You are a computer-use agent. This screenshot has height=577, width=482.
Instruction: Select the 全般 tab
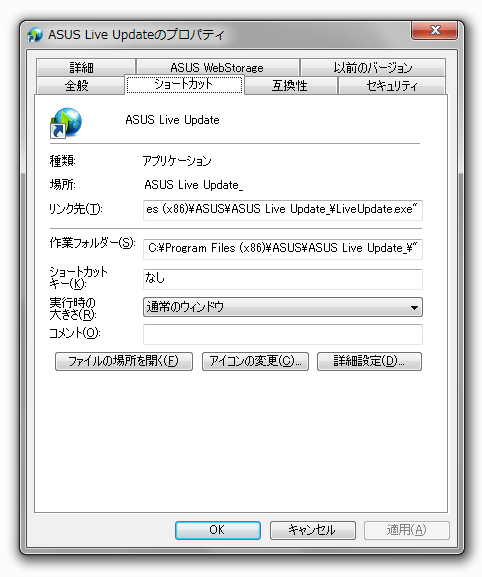coord(81,85)
